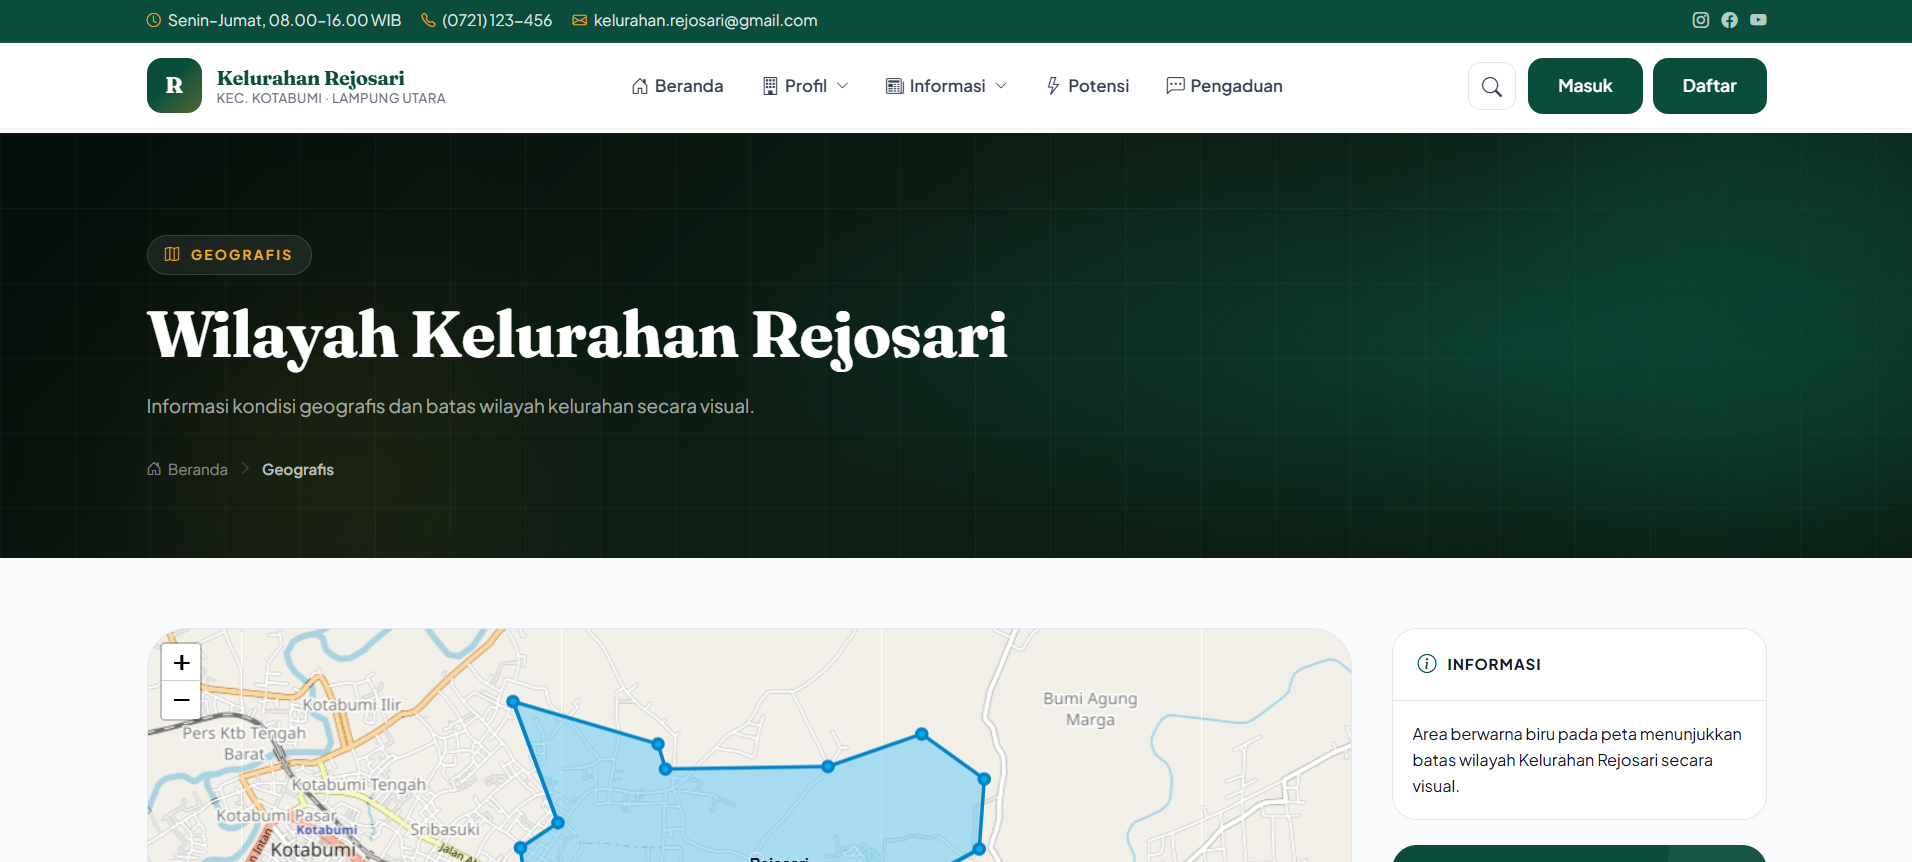Click the office hours text Senin-Jumat
Viewport: 1912px width, 862px height.
[284, 20]
